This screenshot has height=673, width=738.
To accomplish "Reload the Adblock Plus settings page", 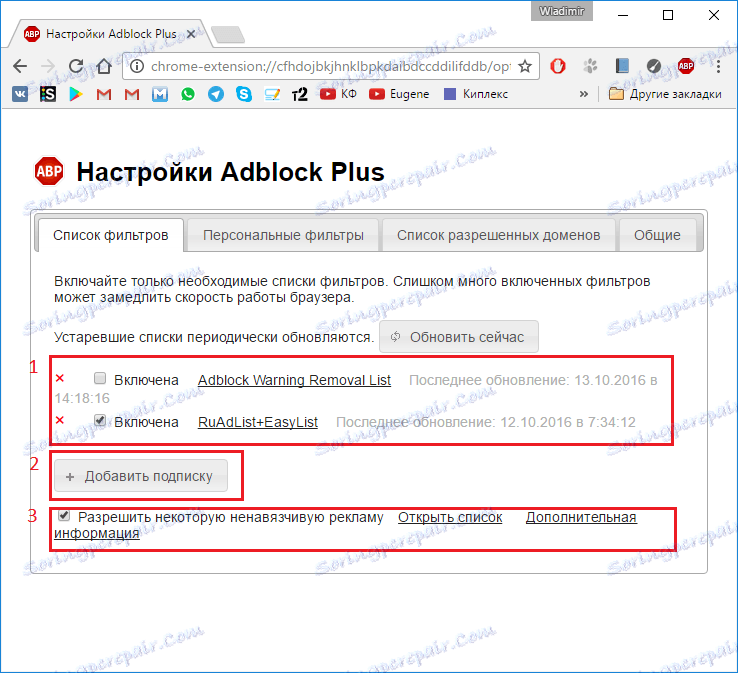I will [x=76, y=66].
